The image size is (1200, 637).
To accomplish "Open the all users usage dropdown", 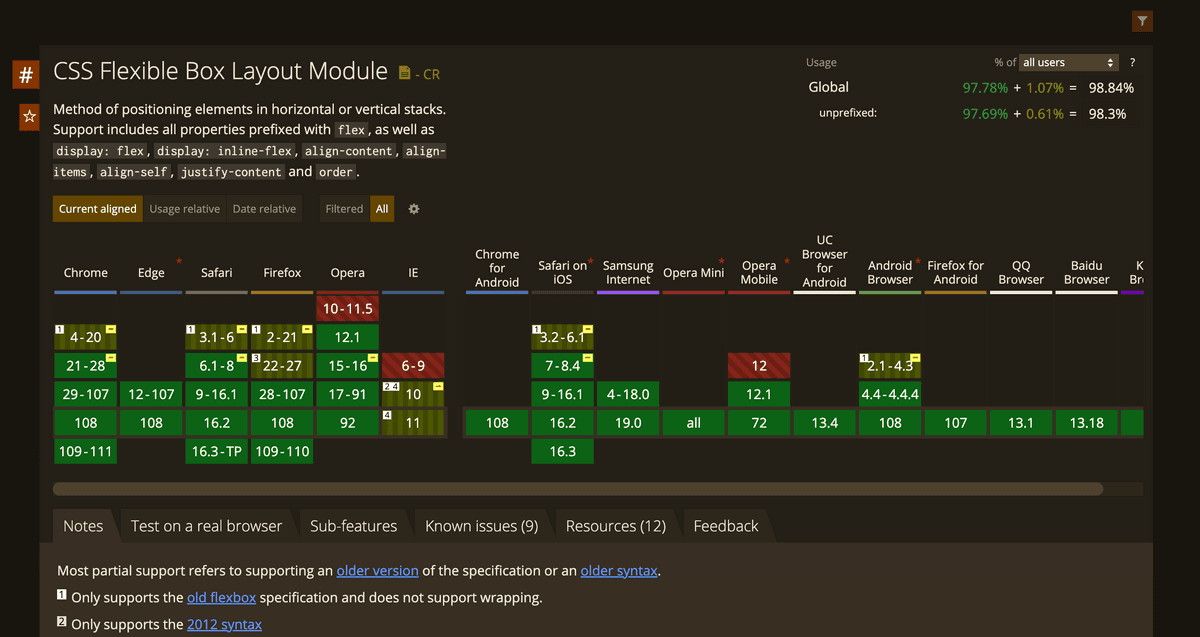I will [x=1068, y=62].
